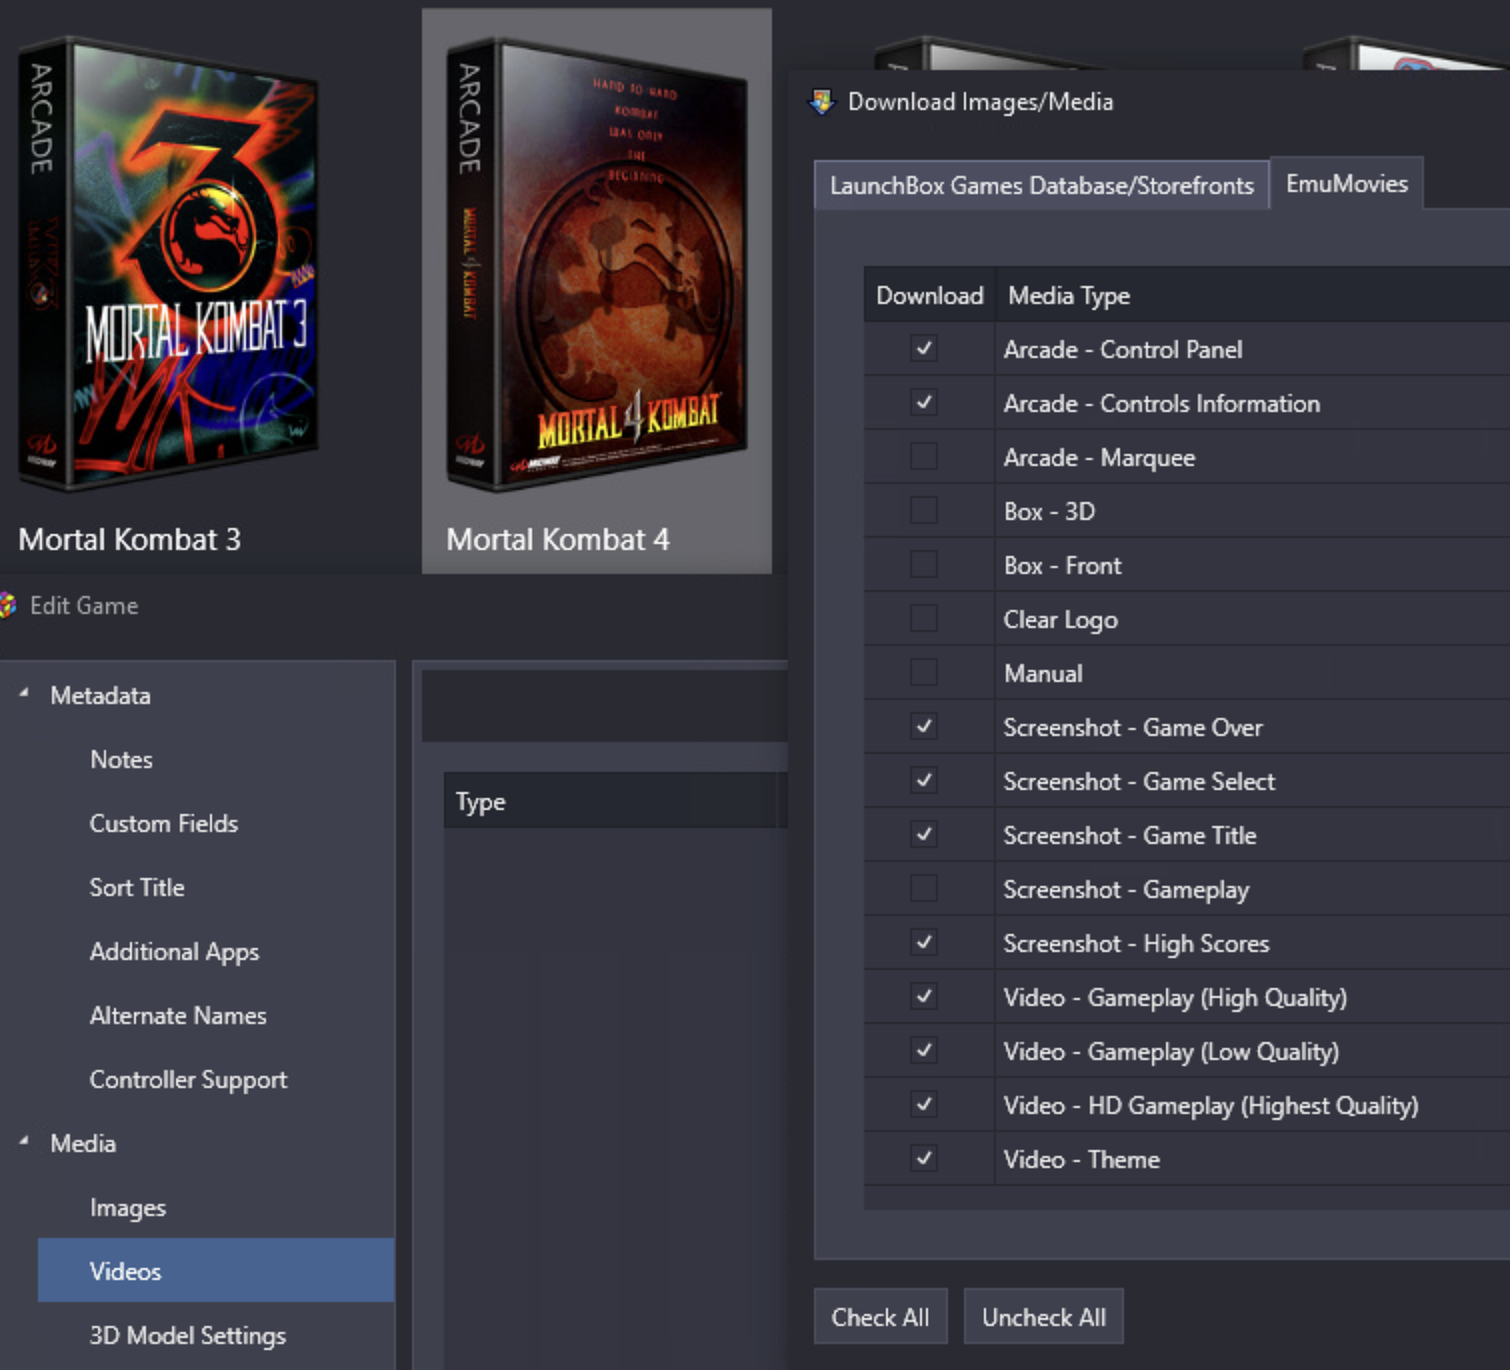Click the Mortal Kombat 3 title text

tap(130, 540)
